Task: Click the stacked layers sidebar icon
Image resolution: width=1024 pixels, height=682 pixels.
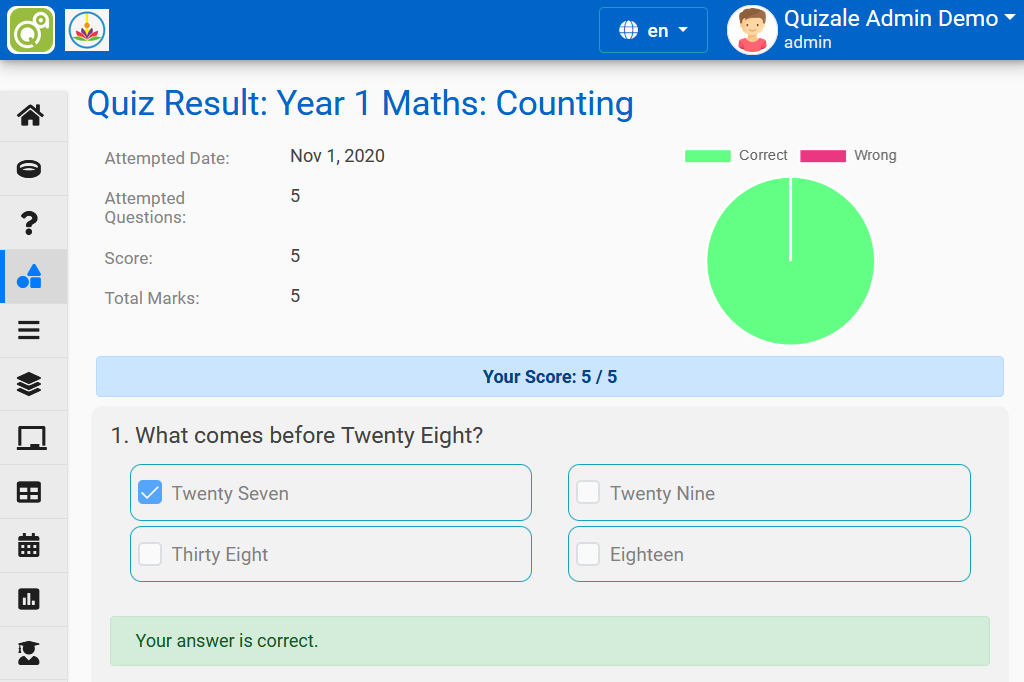Action: pyautogui.click(x=30, y=384)
